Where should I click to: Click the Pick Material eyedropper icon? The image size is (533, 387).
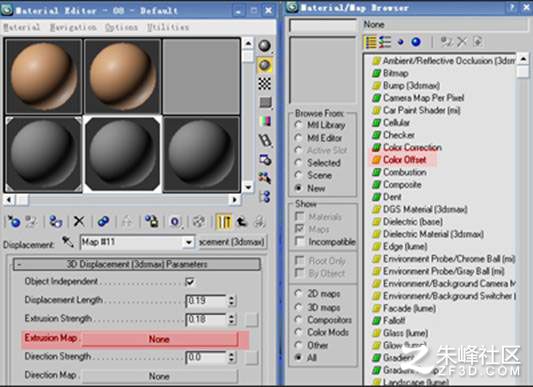(68, 242)
